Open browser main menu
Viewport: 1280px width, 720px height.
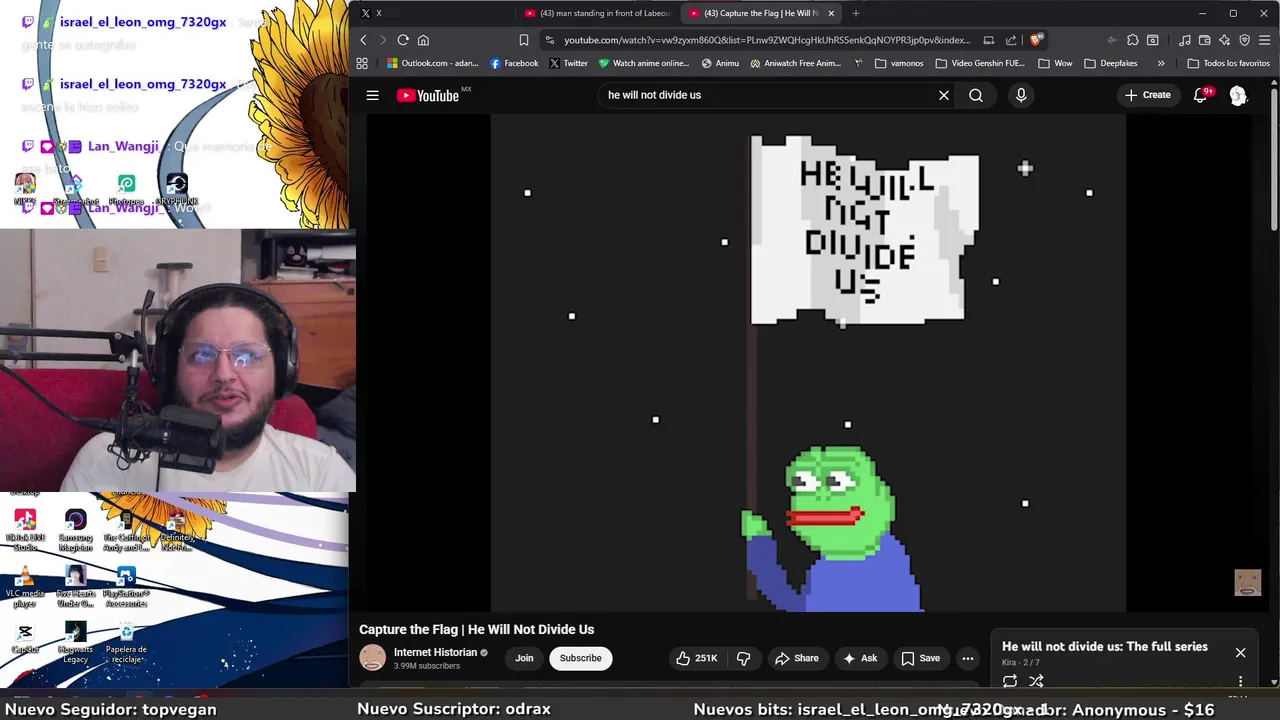coord(1264,40)
